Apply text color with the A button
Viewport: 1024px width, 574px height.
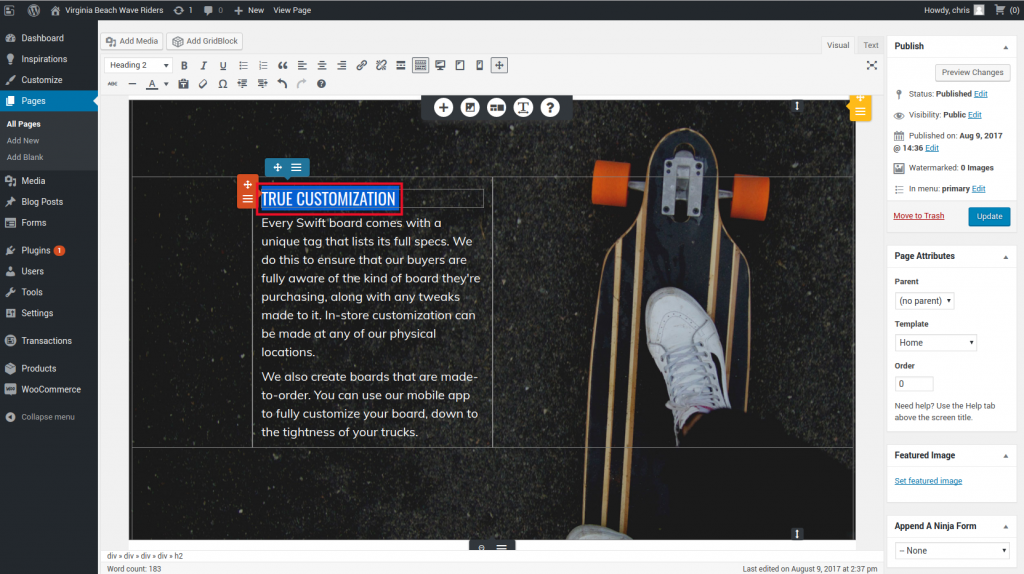153,84
